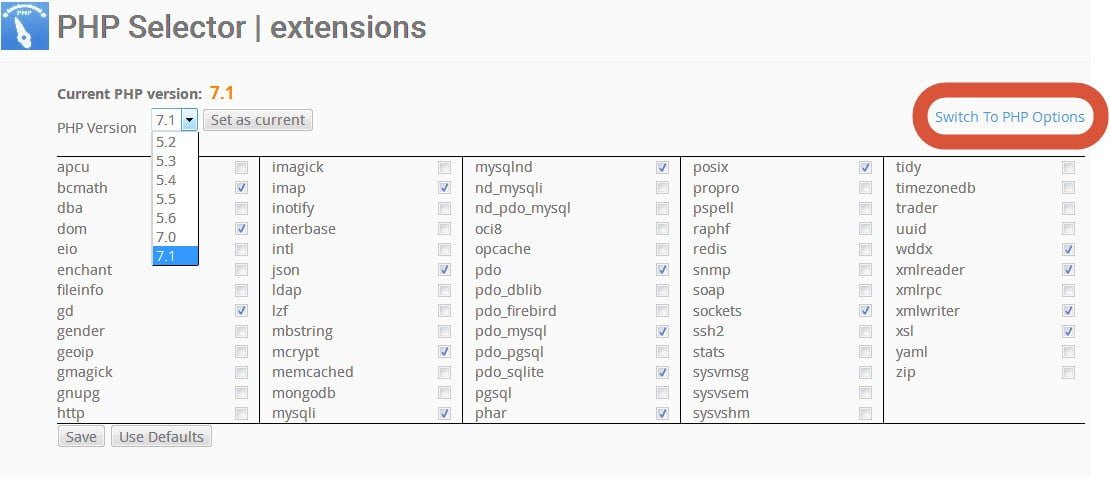Uncheck the xsl extension checkbox

tap(1069, 331)
